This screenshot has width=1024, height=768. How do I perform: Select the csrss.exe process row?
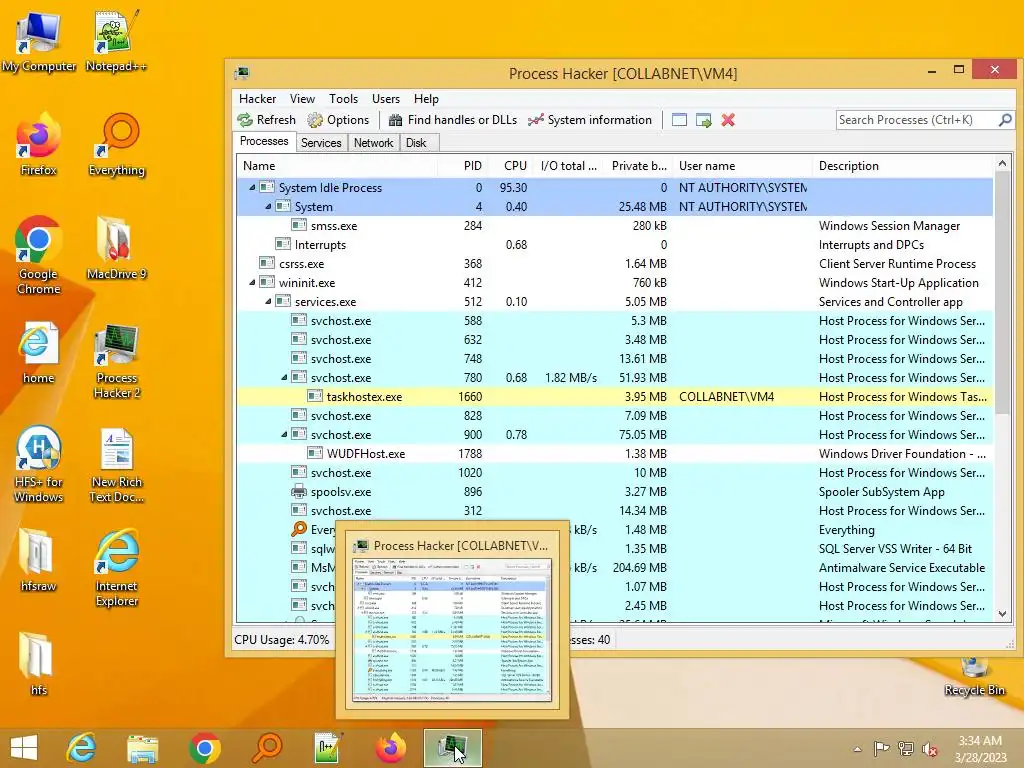[x=615, y=264]
